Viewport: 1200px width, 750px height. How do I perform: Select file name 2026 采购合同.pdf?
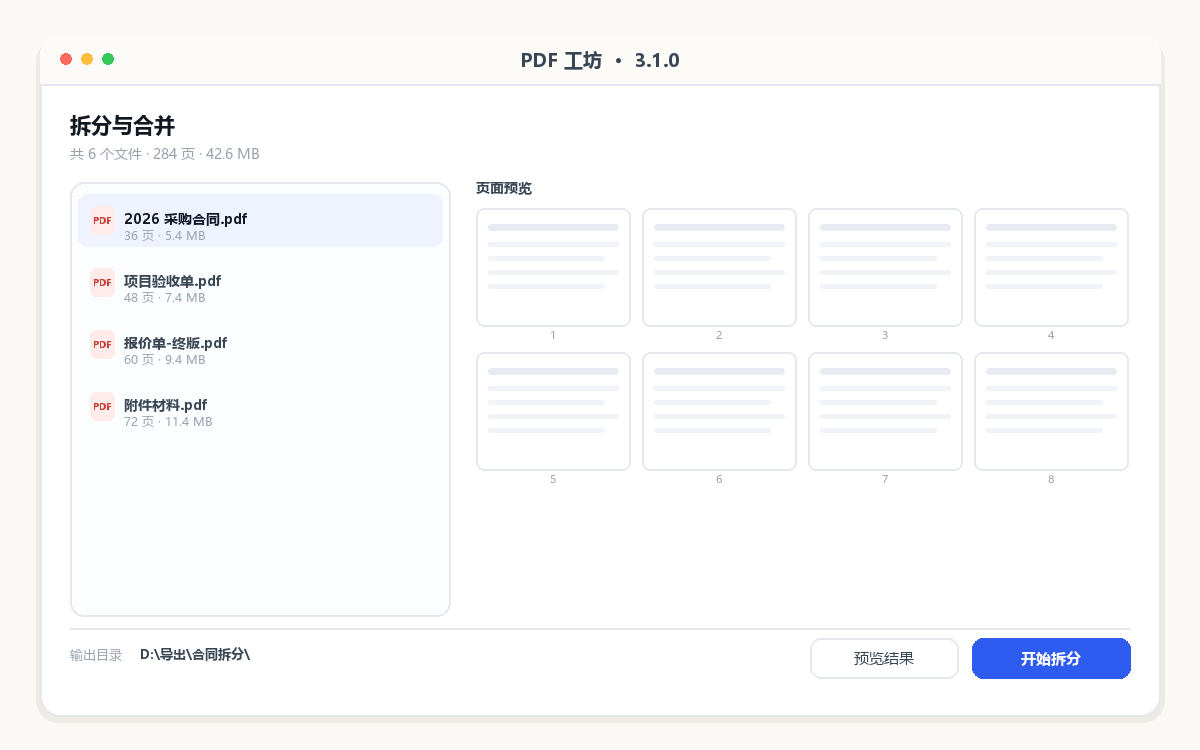click(185, 219)
